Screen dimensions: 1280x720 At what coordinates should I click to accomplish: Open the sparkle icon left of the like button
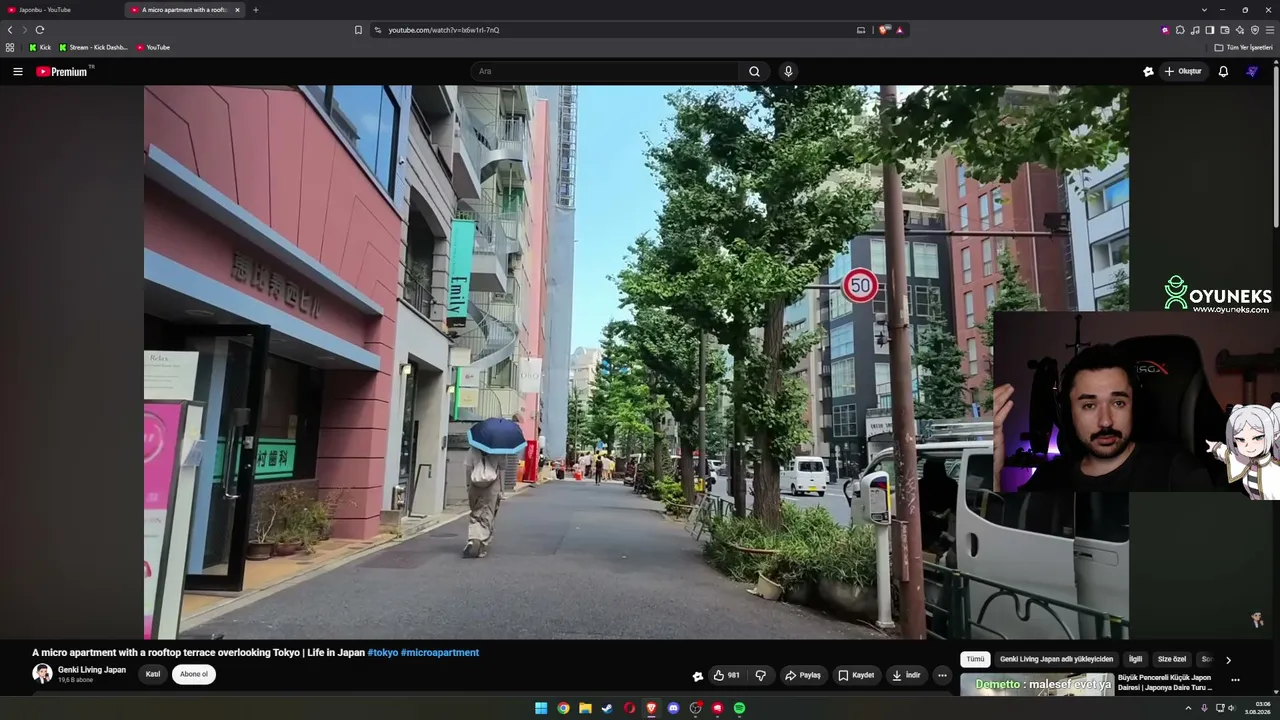pos(698,676)
